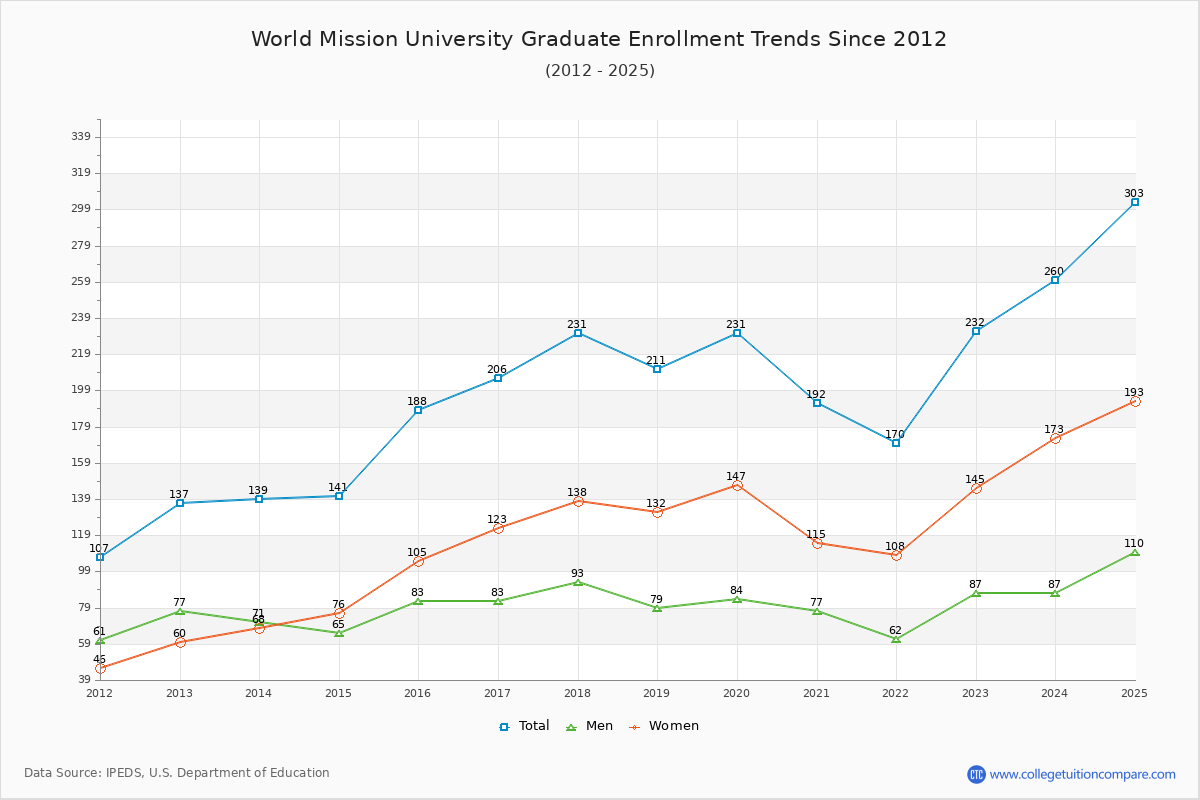Select the 2012 Total marker labeled 107

tap(100, 557)
